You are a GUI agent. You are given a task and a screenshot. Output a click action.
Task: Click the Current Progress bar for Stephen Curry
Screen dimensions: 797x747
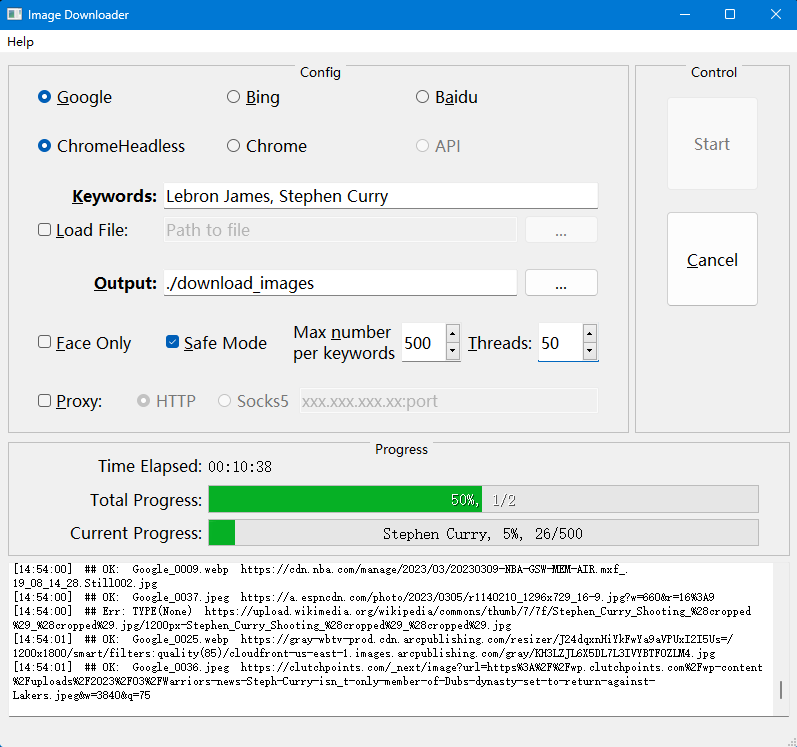(483, 533)
